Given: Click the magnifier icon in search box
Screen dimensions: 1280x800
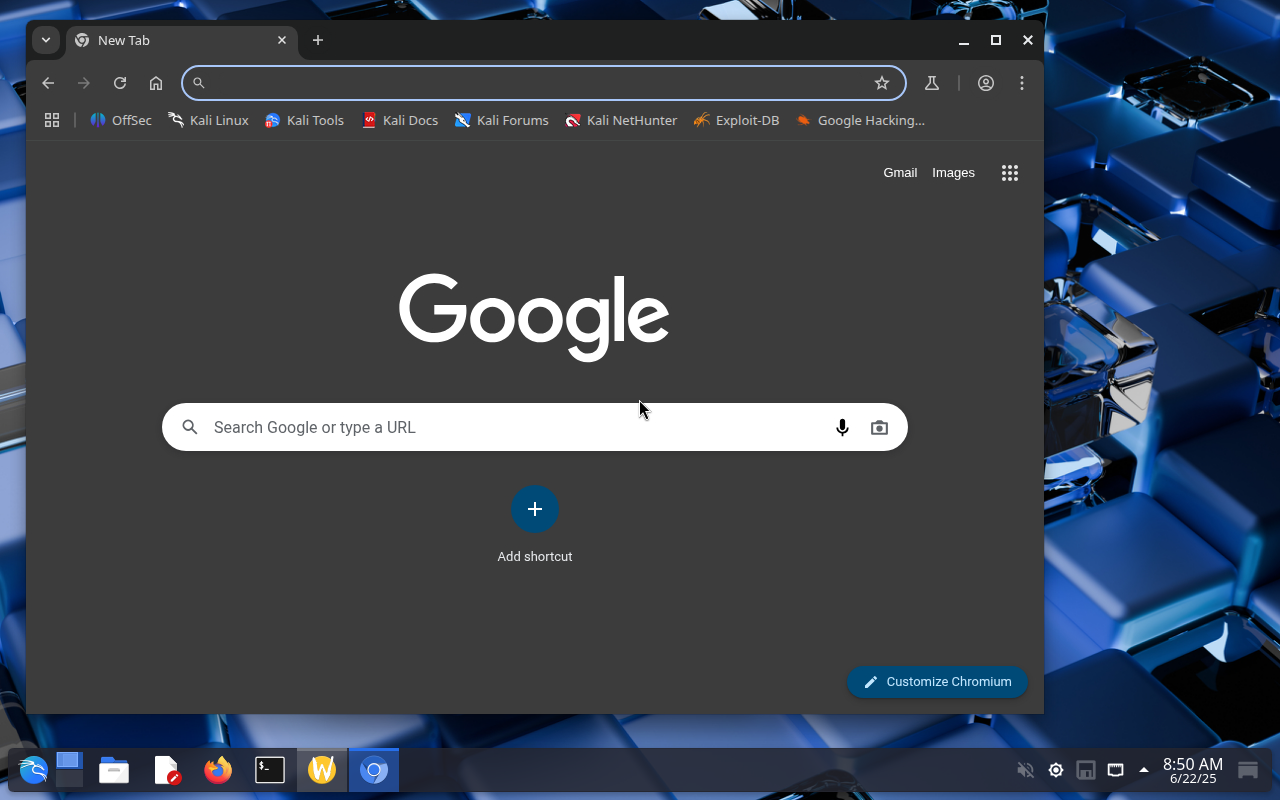Looking at the screenshot, I should [190, 427].
